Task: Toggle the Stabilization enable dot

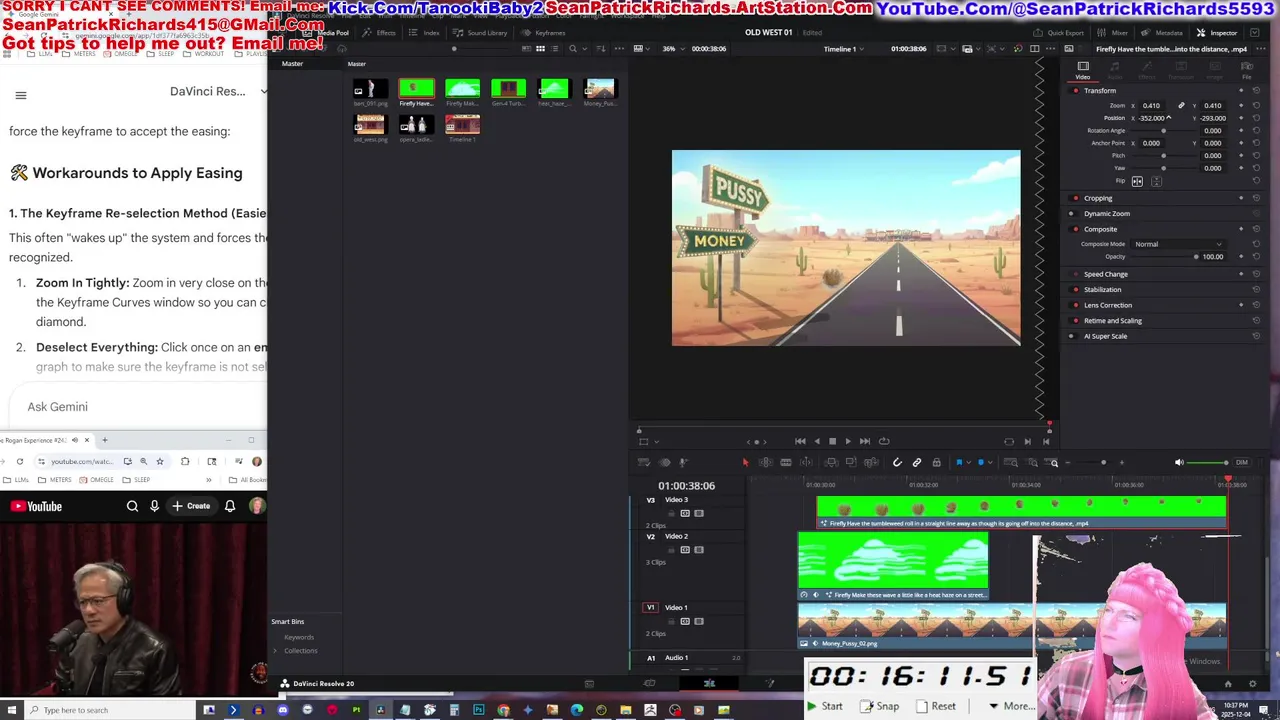Action: (1075, 290)
